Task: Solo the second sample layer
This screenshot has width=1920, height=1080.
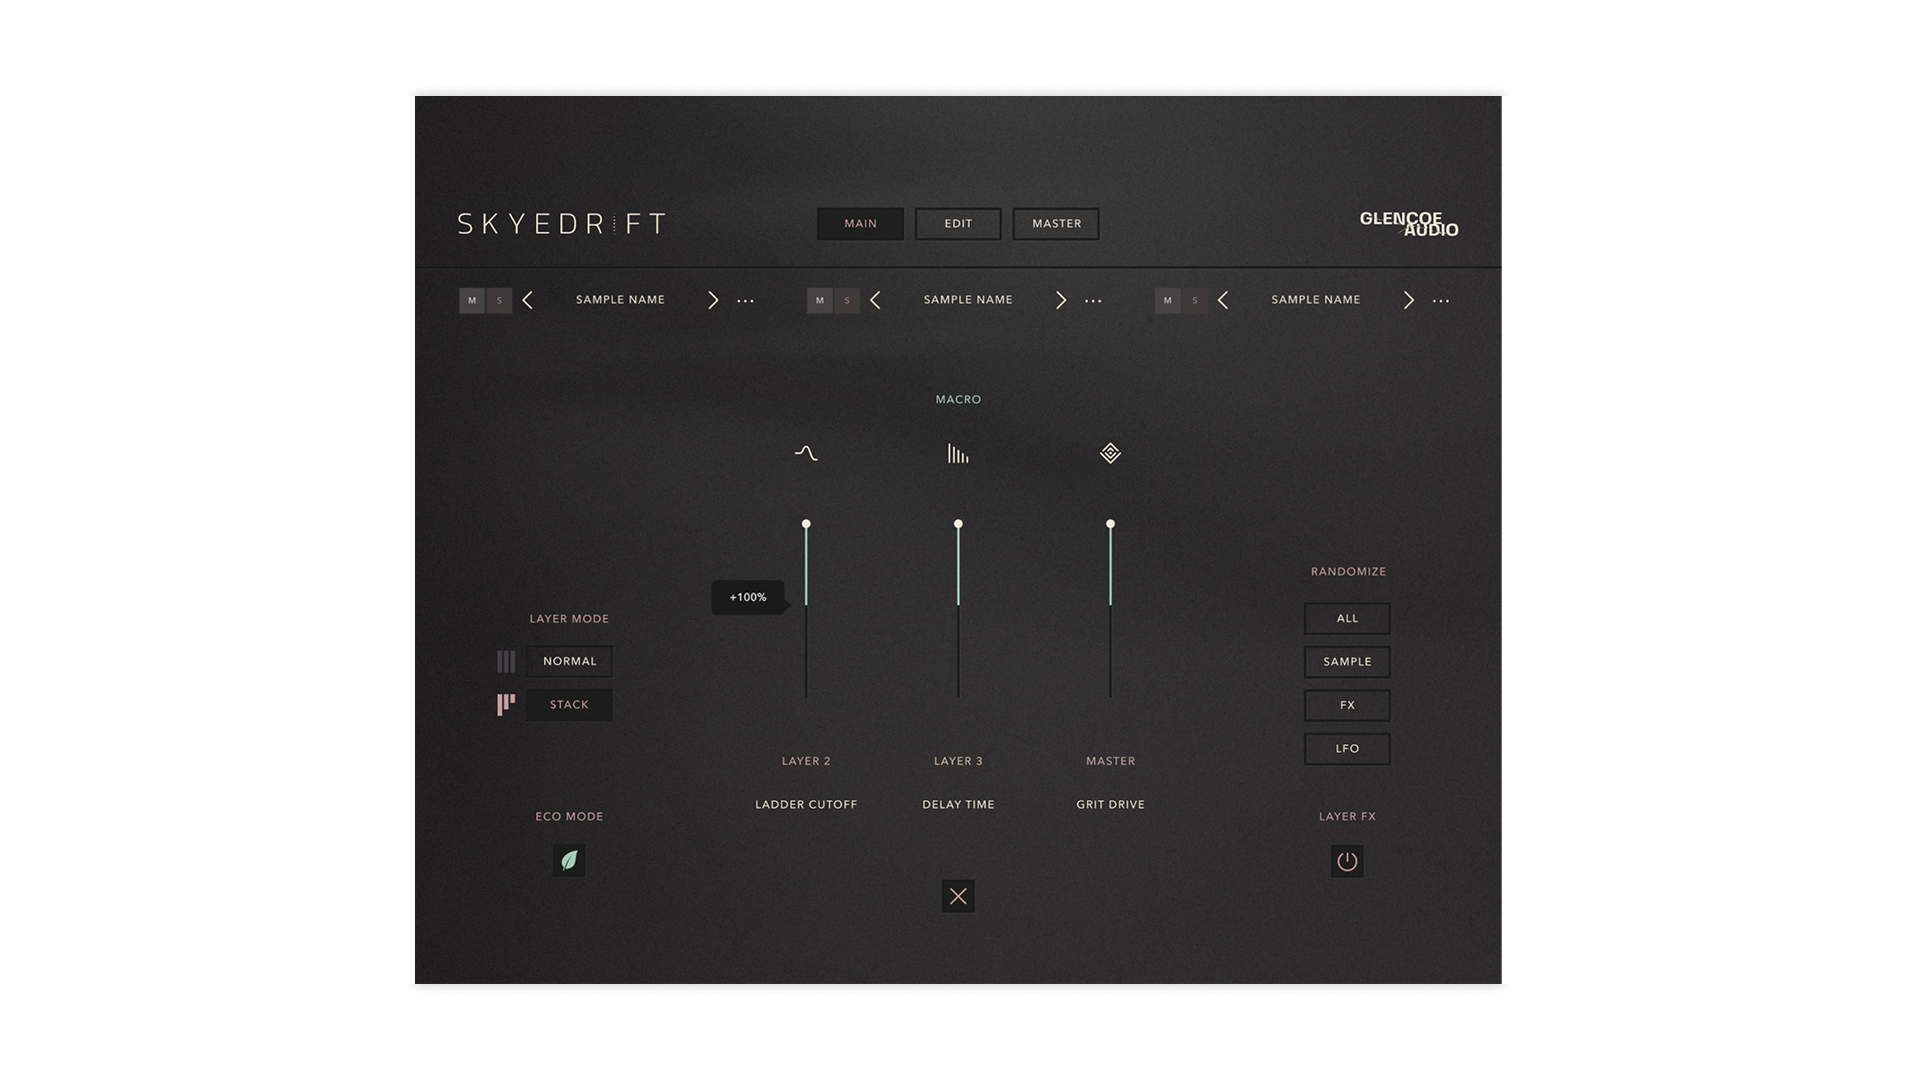Action: click(x=847, y=300)
